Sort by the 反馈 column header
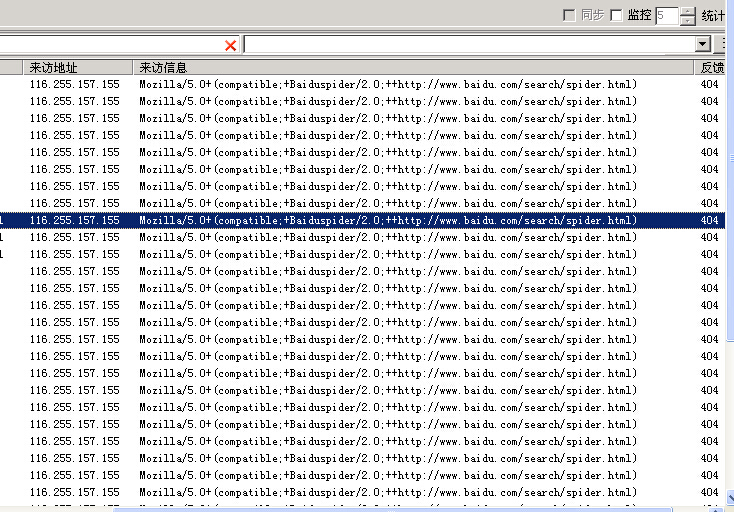This screenshot has width=734, height=512. click(710, 67)
